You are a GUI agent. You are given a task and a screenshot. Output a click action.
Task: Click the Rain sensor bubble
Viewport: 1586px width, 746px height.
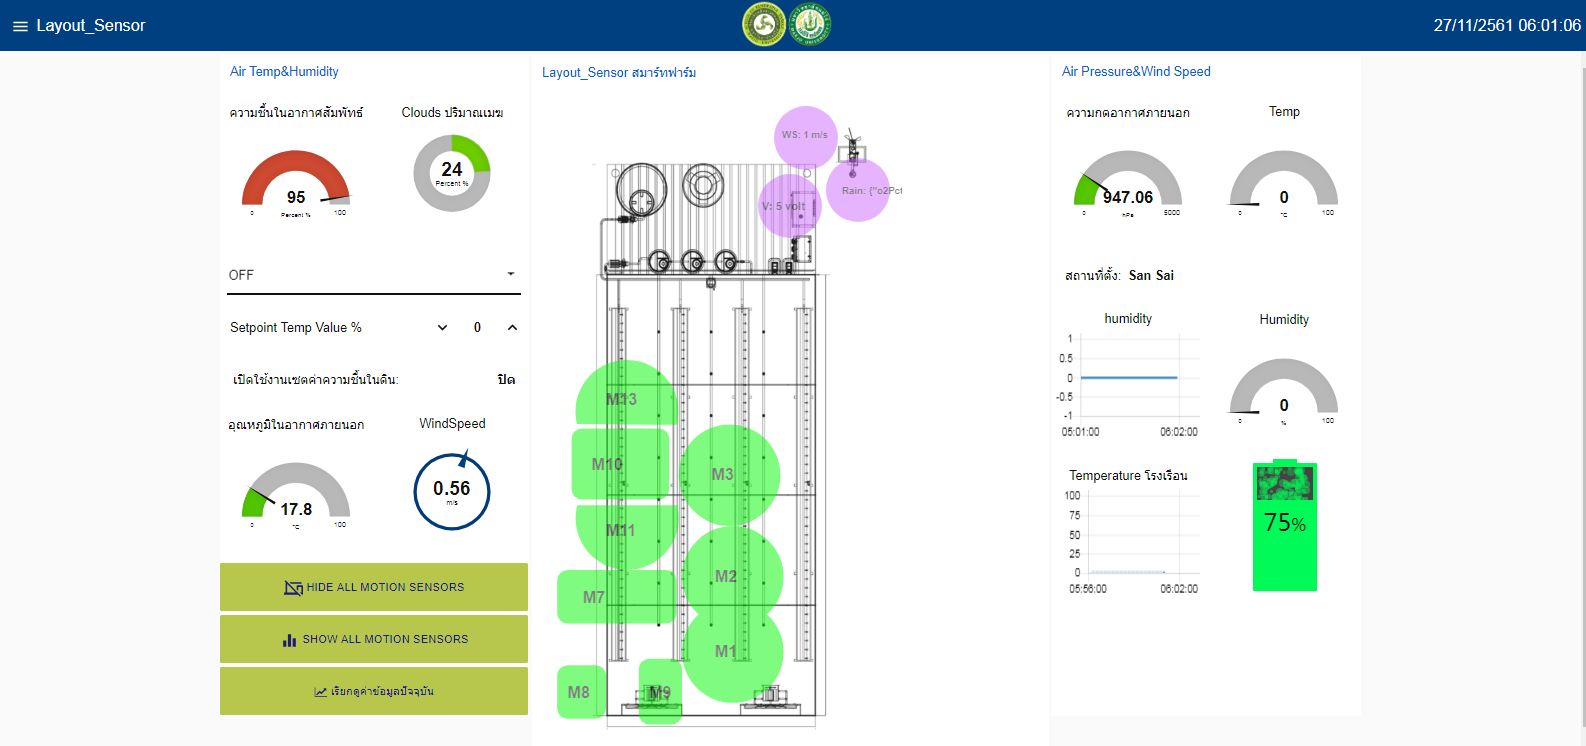[x=859, y=190]
